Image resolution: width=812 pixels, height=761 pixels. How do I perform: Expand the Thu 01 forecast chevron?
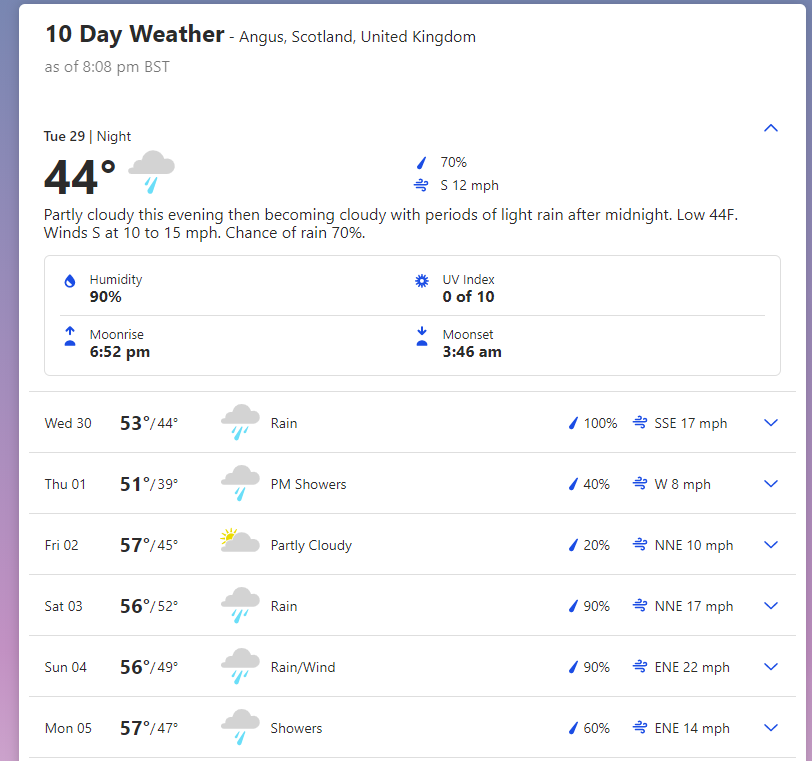(770, 484)
